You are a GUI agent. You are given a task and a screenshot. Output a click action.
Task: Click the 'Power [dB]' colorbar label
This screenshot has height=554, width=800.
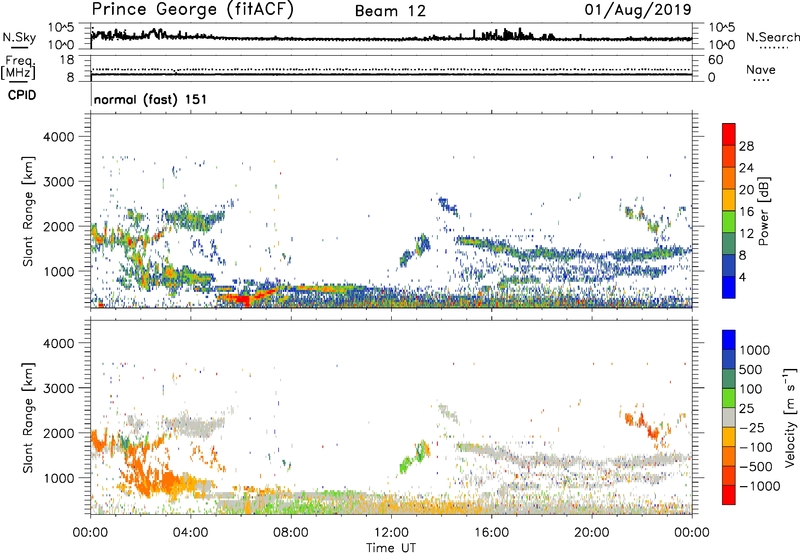tap(763, 211)
